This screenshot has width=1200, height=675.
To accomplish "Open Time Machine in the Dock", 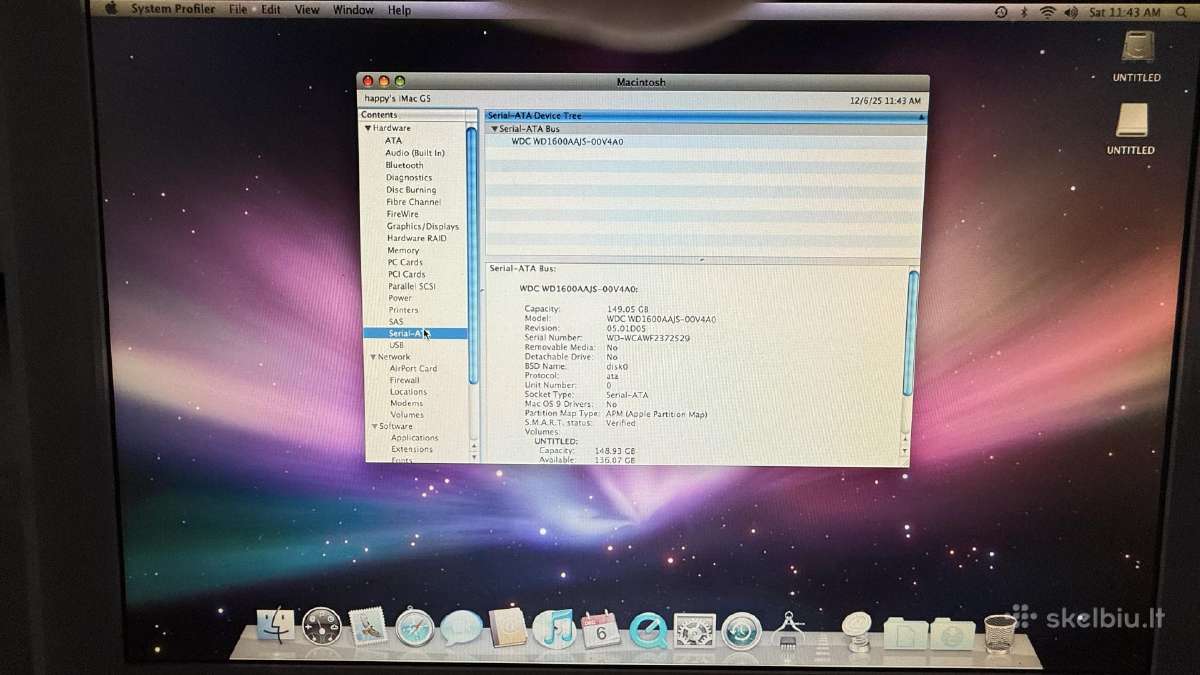I will click(742, 631).
